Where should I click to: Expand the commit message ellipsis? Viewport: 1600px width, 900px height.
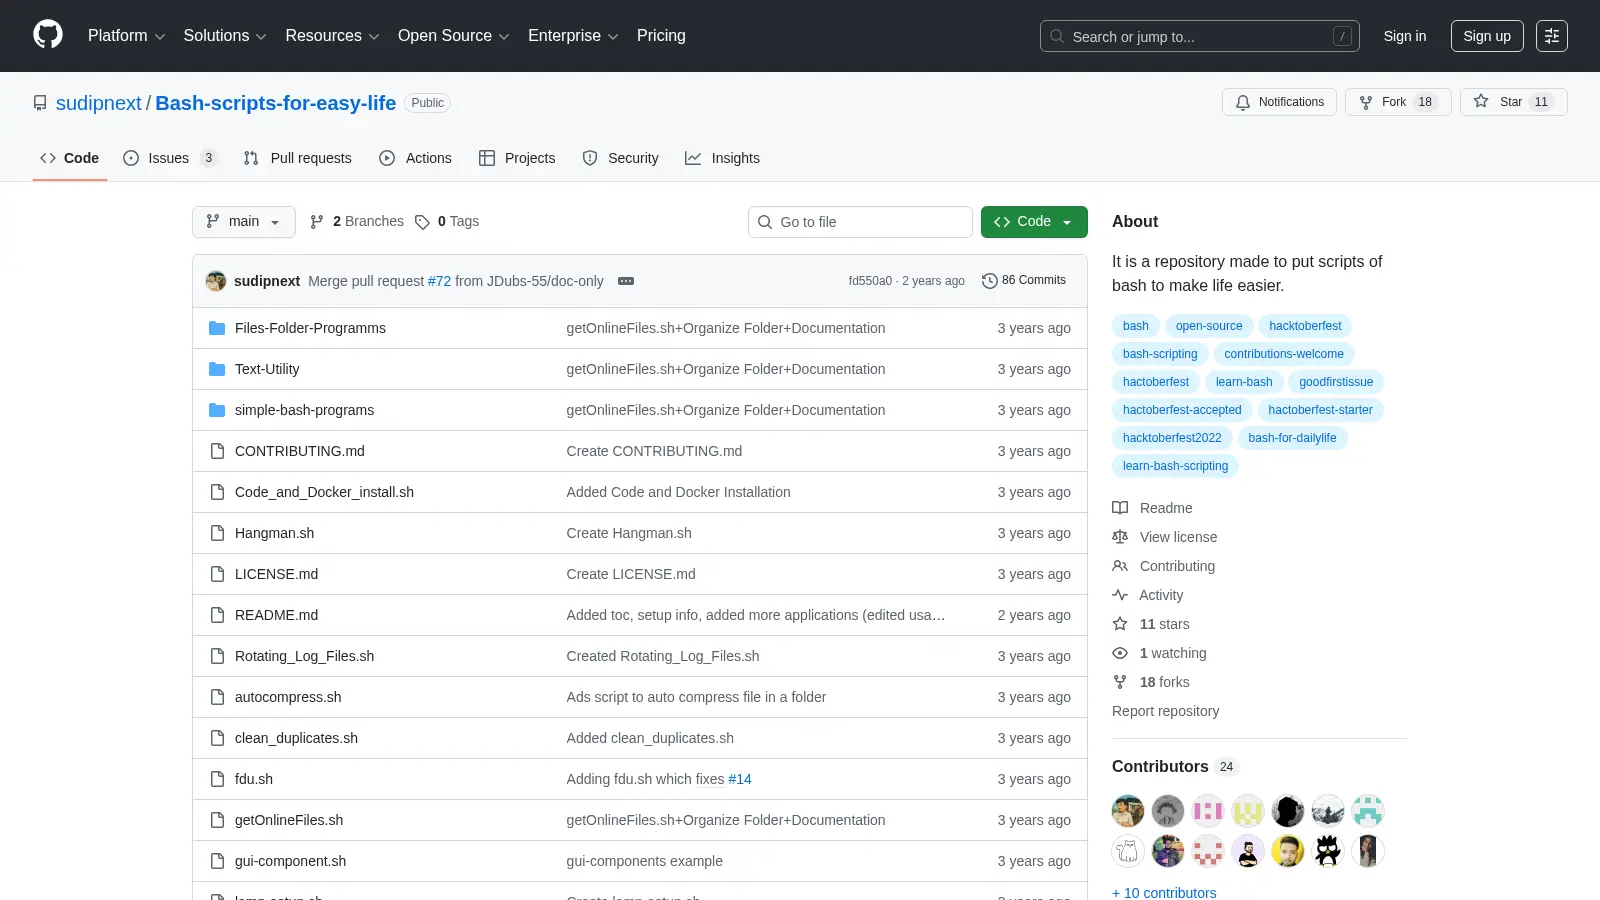pyautogui.click(x=626, y=281)
